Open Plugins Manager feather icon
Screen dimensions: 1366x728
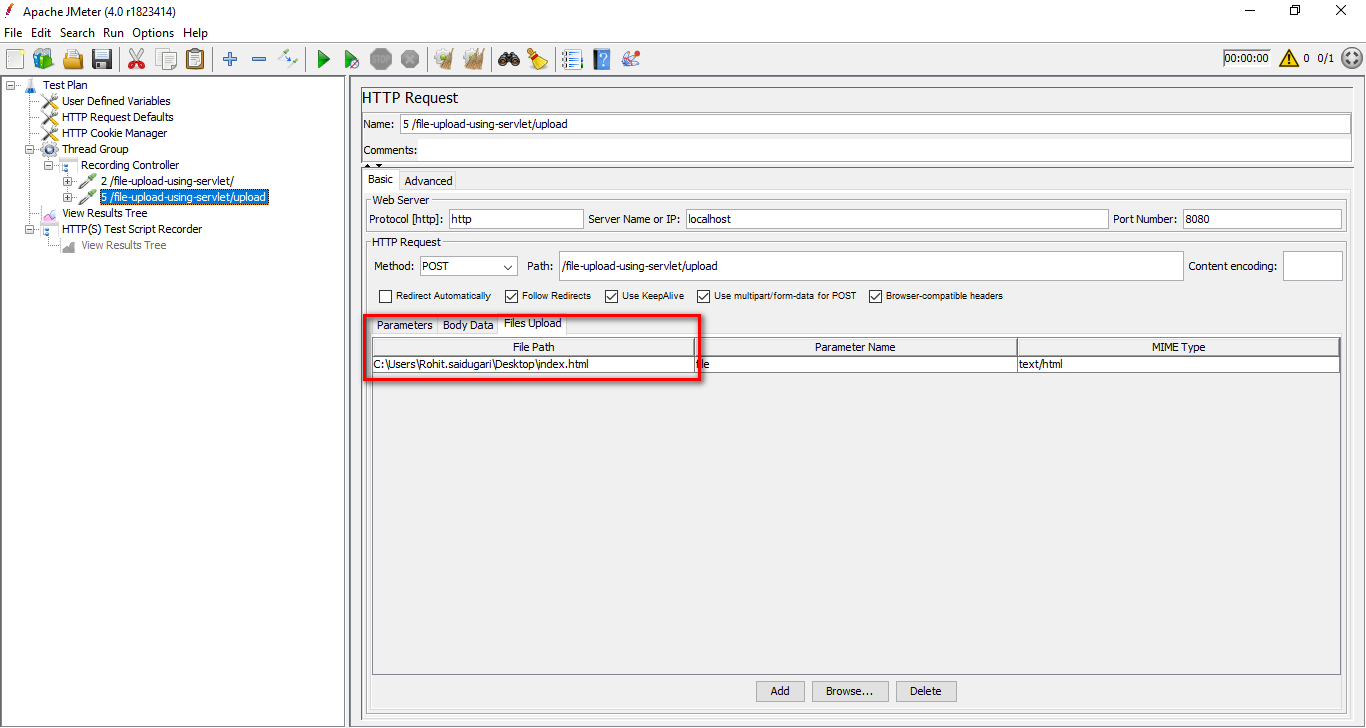click(631, 59)
